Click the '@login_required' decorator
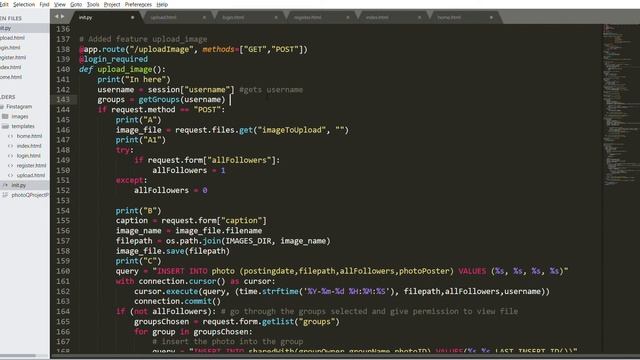 (x=113, y=59)
